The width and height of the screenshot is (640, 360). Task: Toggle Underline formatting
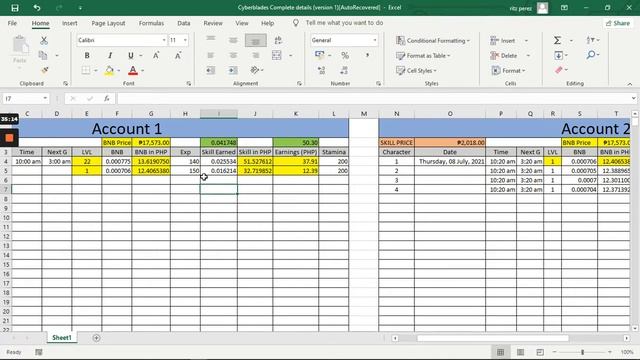(131, 56)
